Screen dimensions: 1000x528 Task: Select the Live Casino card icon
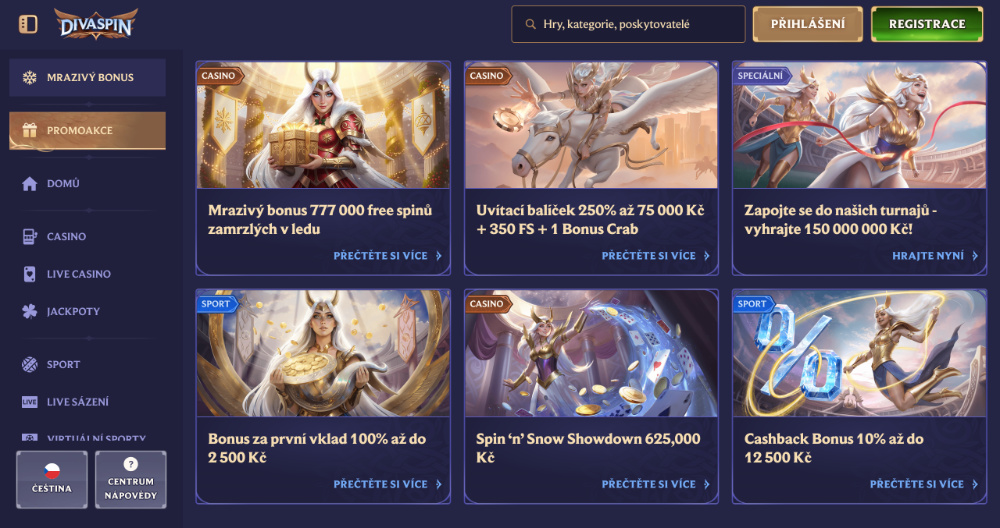(29, 274)
